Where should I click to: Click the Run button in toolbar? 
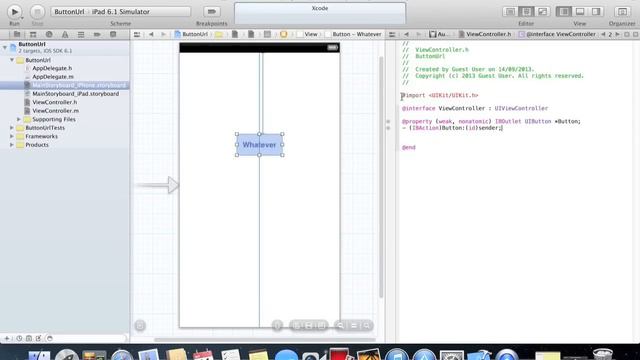tap(14, 12)
